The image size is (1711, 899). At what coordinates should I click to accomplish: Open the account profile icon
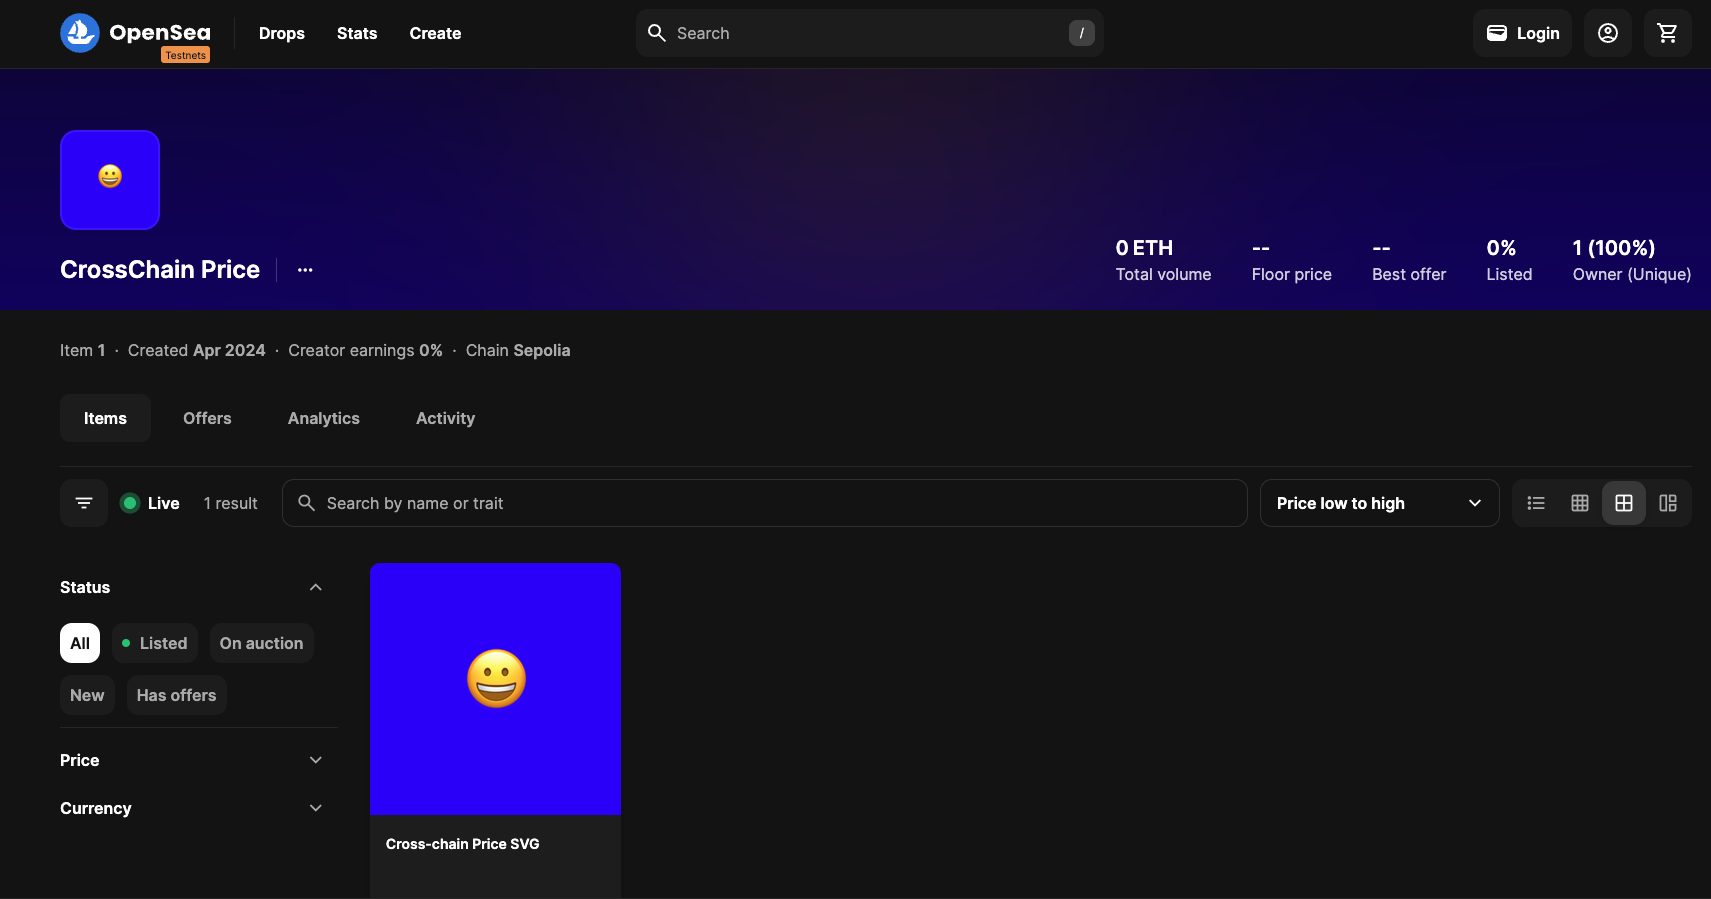(x=1607, y=33)
